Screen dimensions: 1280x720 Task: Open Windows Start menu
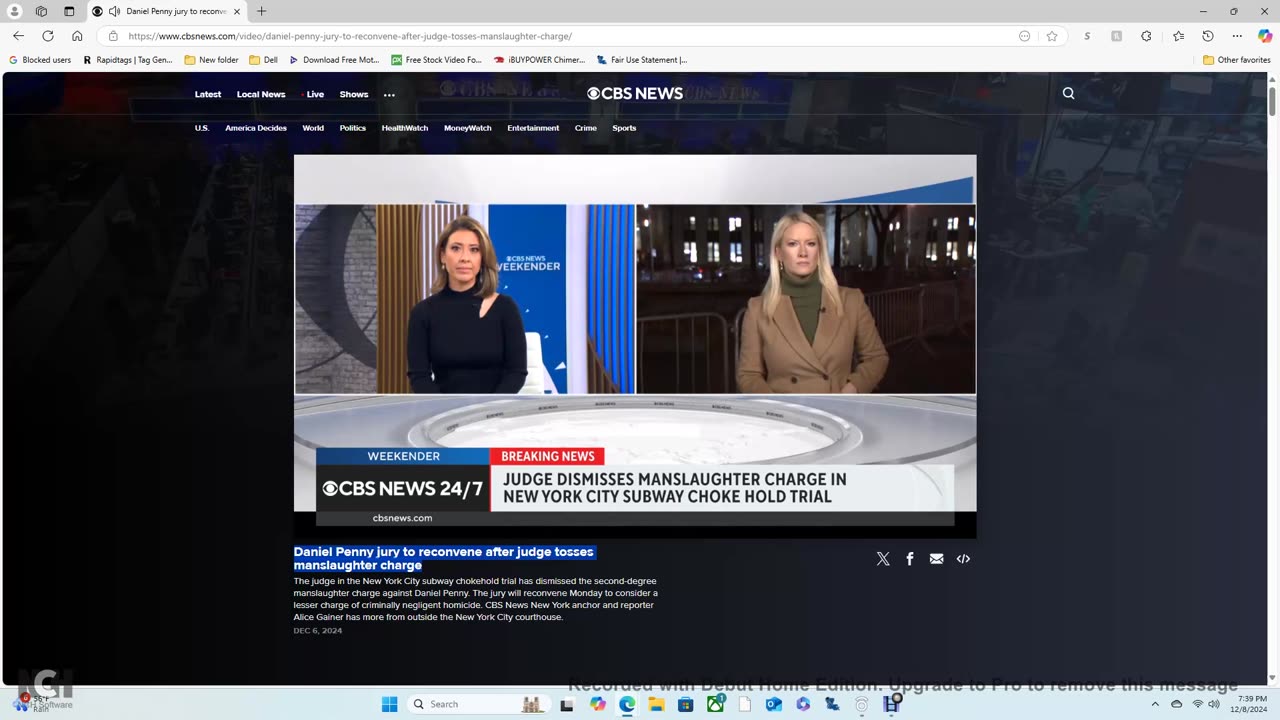point(389,704)
